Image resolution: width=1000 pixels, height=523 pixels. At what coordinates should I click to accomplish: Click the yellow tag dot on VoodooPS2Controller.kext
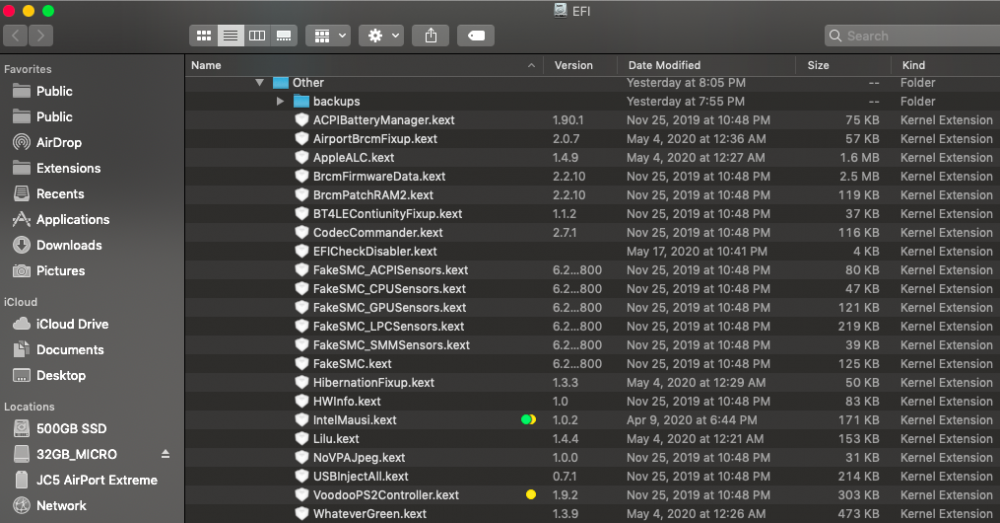point(530,495)
